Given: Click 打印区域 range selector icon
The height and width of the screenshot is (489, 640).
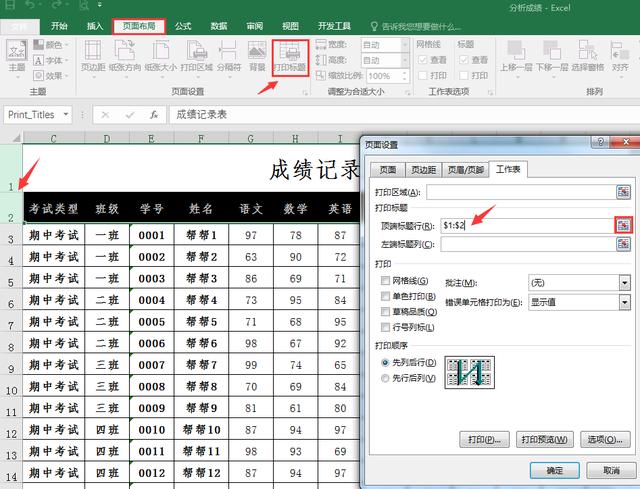Looking at the screenshot, I should pos(623,192).
